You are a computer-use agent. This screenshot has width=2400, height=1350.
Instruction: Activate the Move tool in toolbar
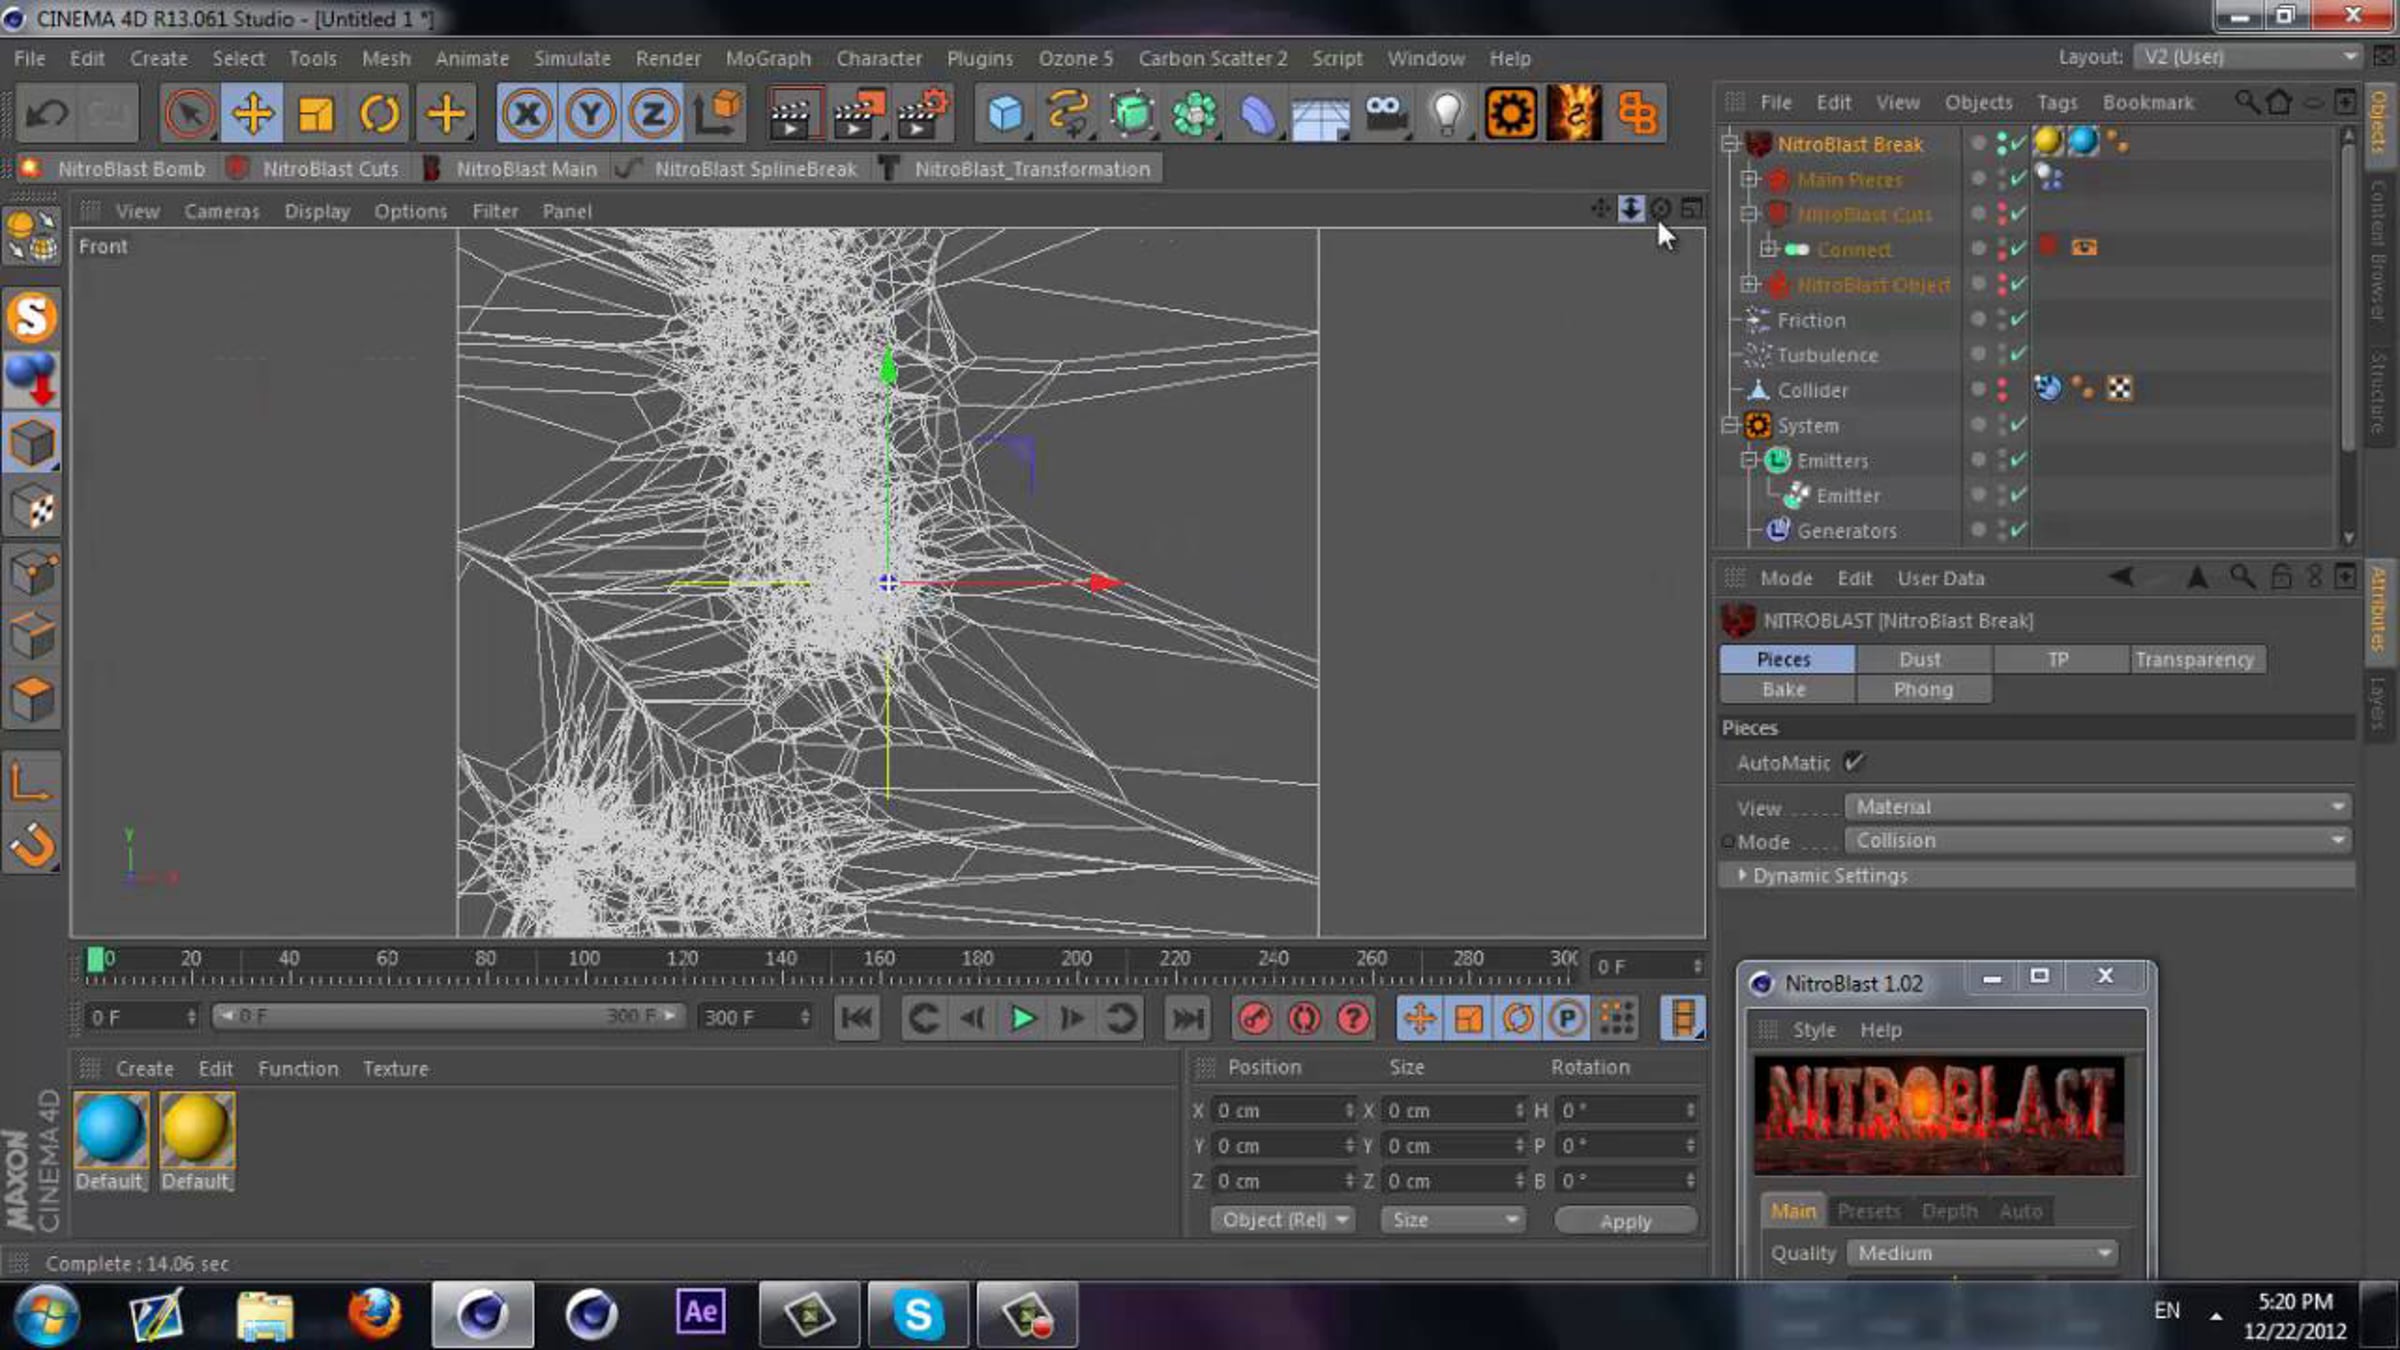pos(252,113)
